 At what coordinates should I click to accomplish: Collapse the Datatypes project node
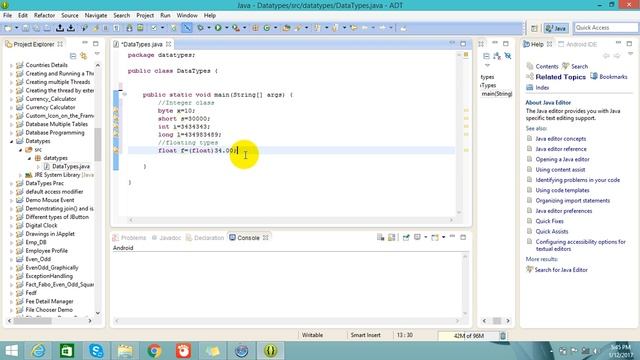(11, 141)
